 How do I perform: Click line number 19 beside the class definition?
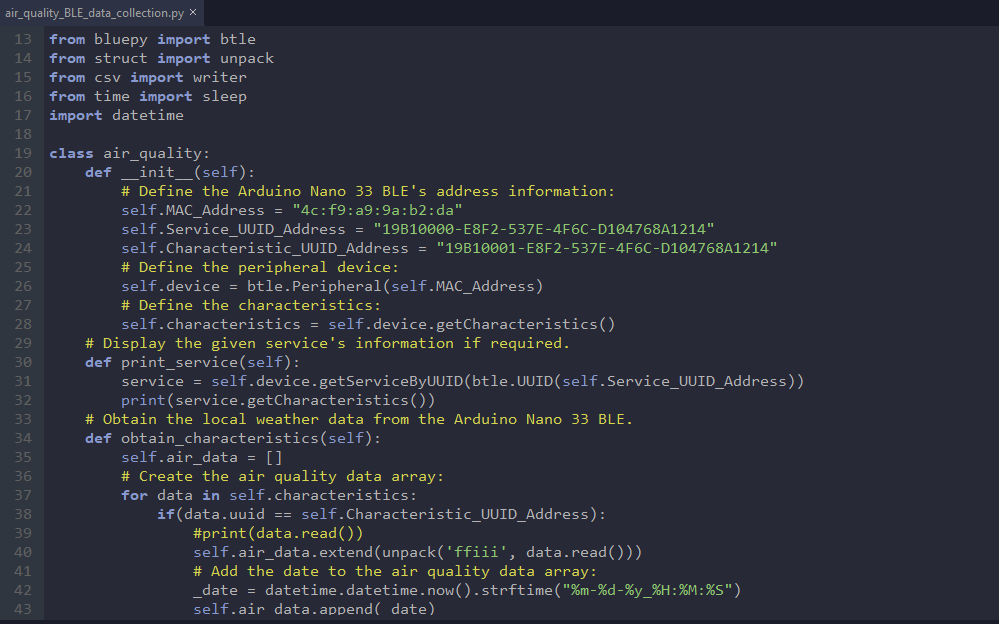point(23,152)
